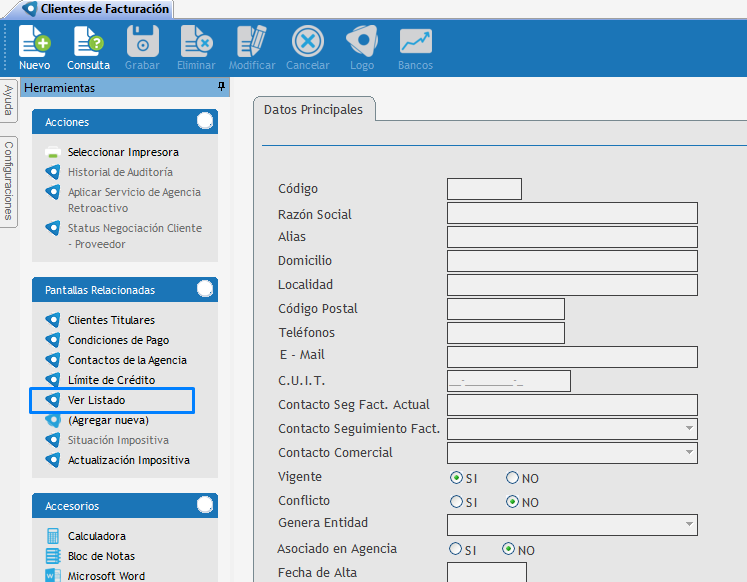
Task: Open Clientes Titulares related screen
Action: 111,320
